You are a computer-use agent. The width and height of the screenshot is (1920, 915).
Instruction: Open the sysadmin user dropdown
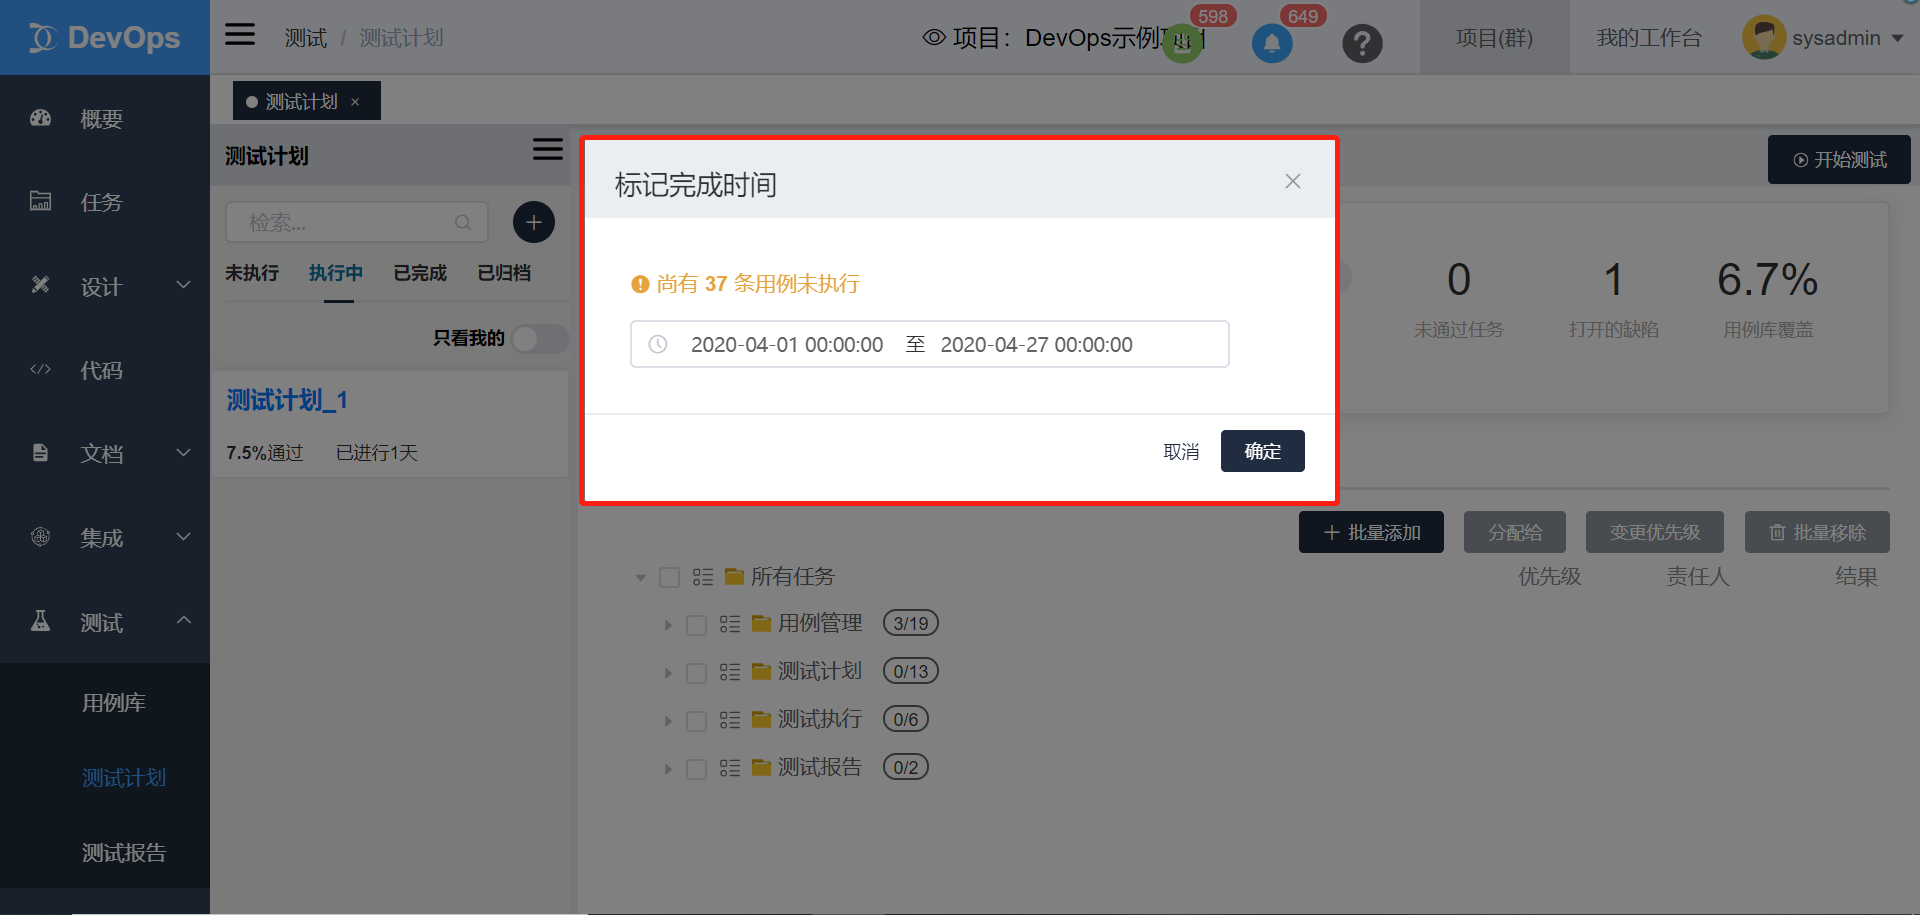click(1897, 39)
